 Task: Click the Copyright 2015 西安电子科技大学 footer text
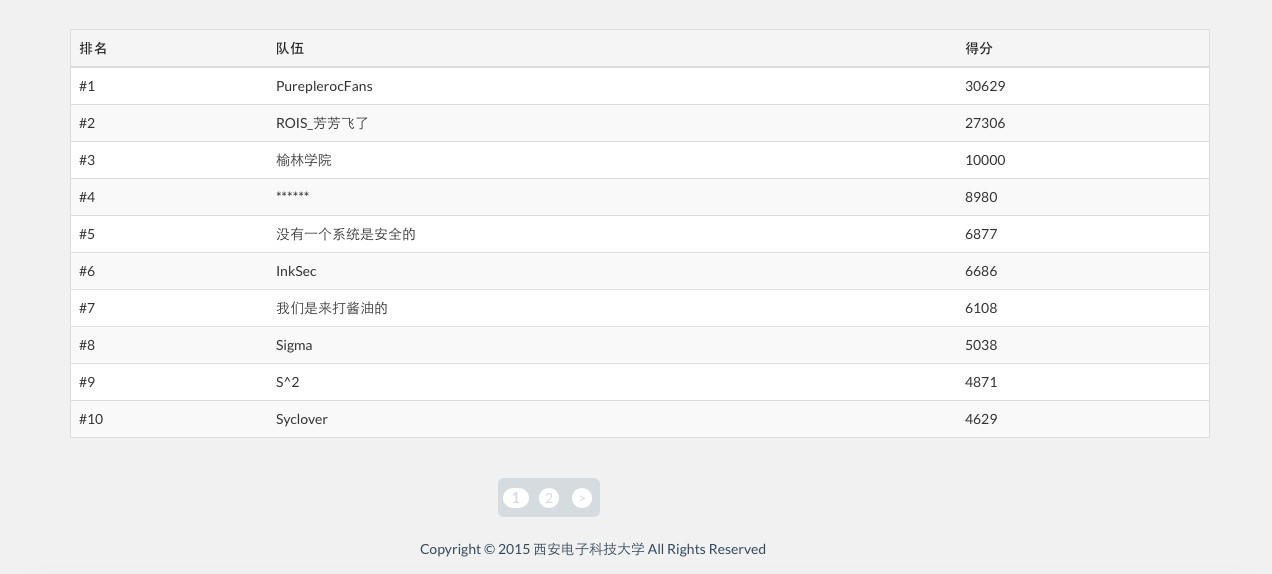click(592, 549)
